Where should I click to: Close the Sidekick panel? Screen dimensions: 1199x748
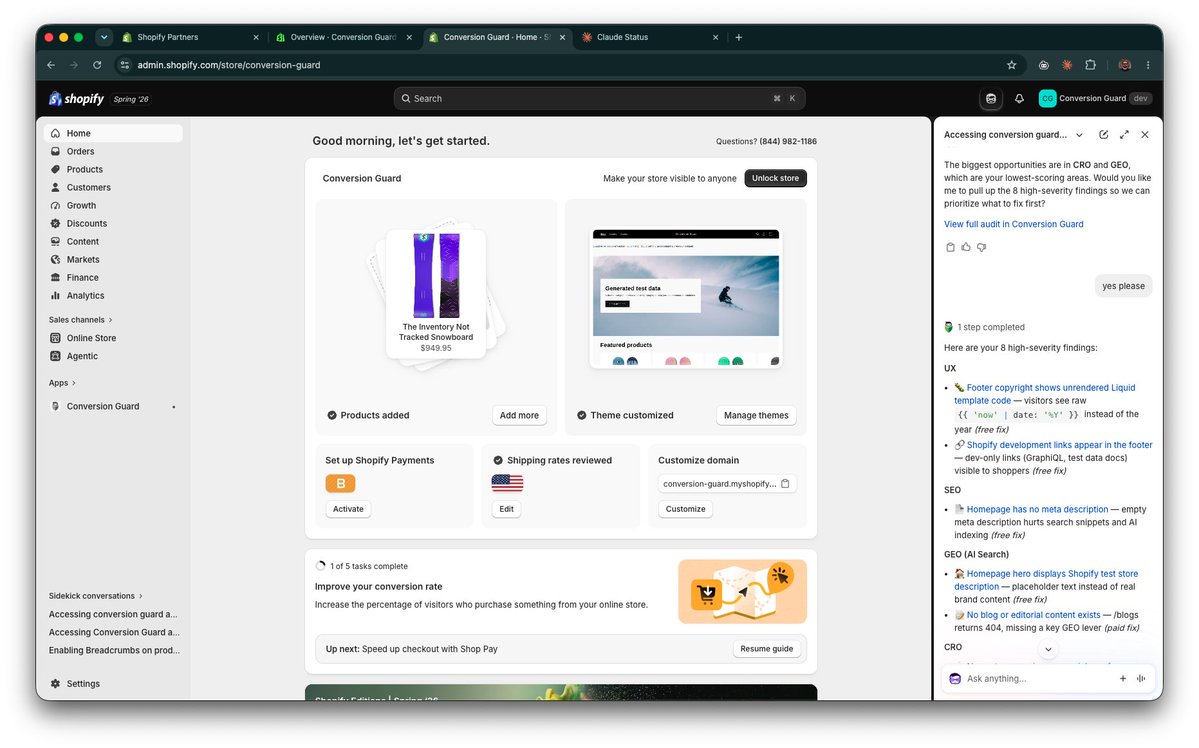click(x=1145, y=135)
